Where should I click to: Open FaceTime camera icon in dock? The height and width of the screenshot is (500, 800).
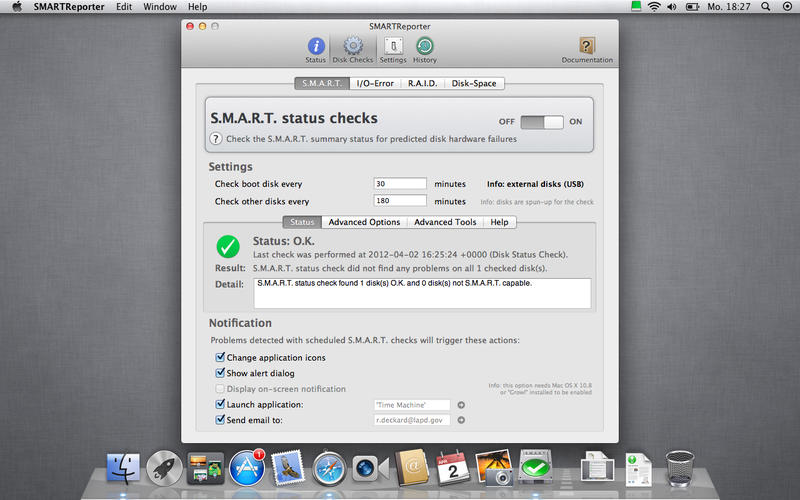click(370, 468)
